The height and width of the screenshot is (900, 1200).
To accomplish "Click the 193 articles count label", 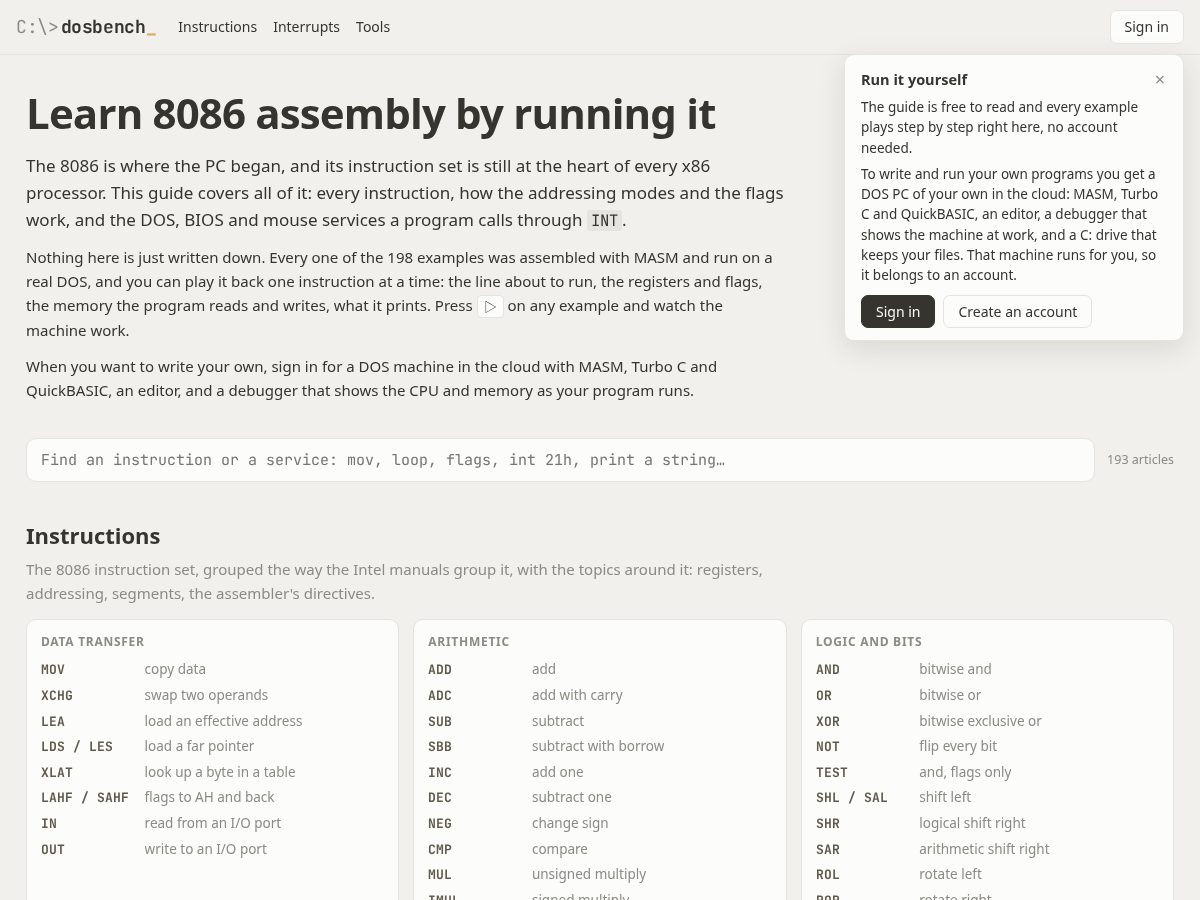I will [x=1140, y=460].
